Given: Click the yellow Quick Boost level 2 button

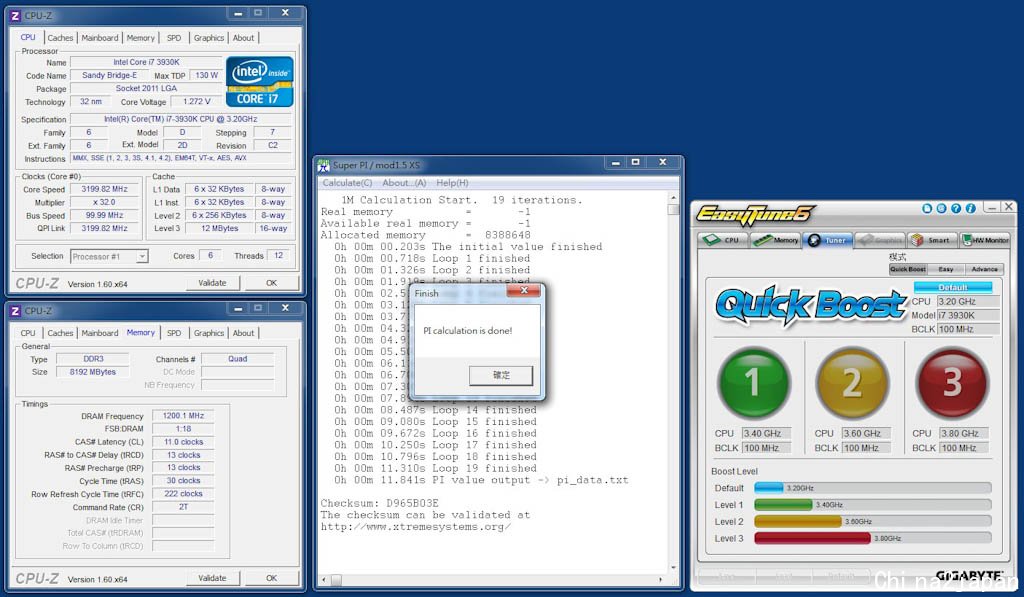Looking at the screenshot, I should pos(852,383).
